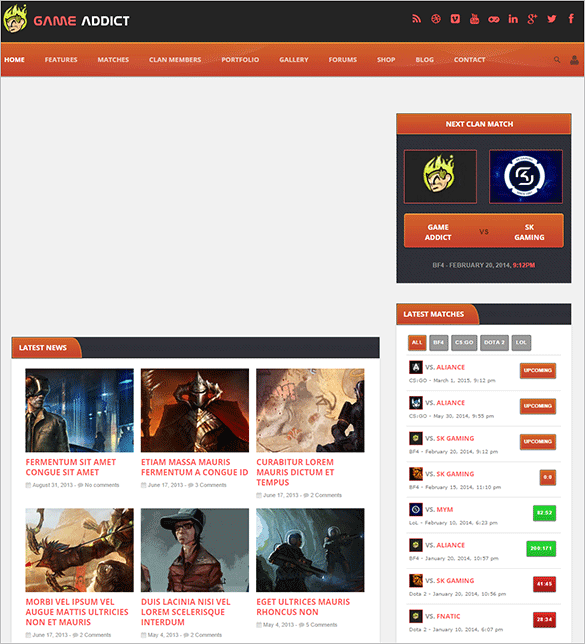Open the Google Plus icon
The image size is (585, 644).
pos(532,19)
